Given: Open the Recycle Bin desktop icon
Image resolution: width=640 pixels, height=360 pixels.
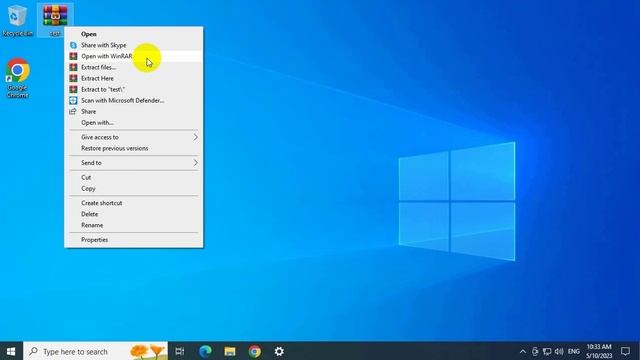Looking at the screenshot, I should point(17,20).
